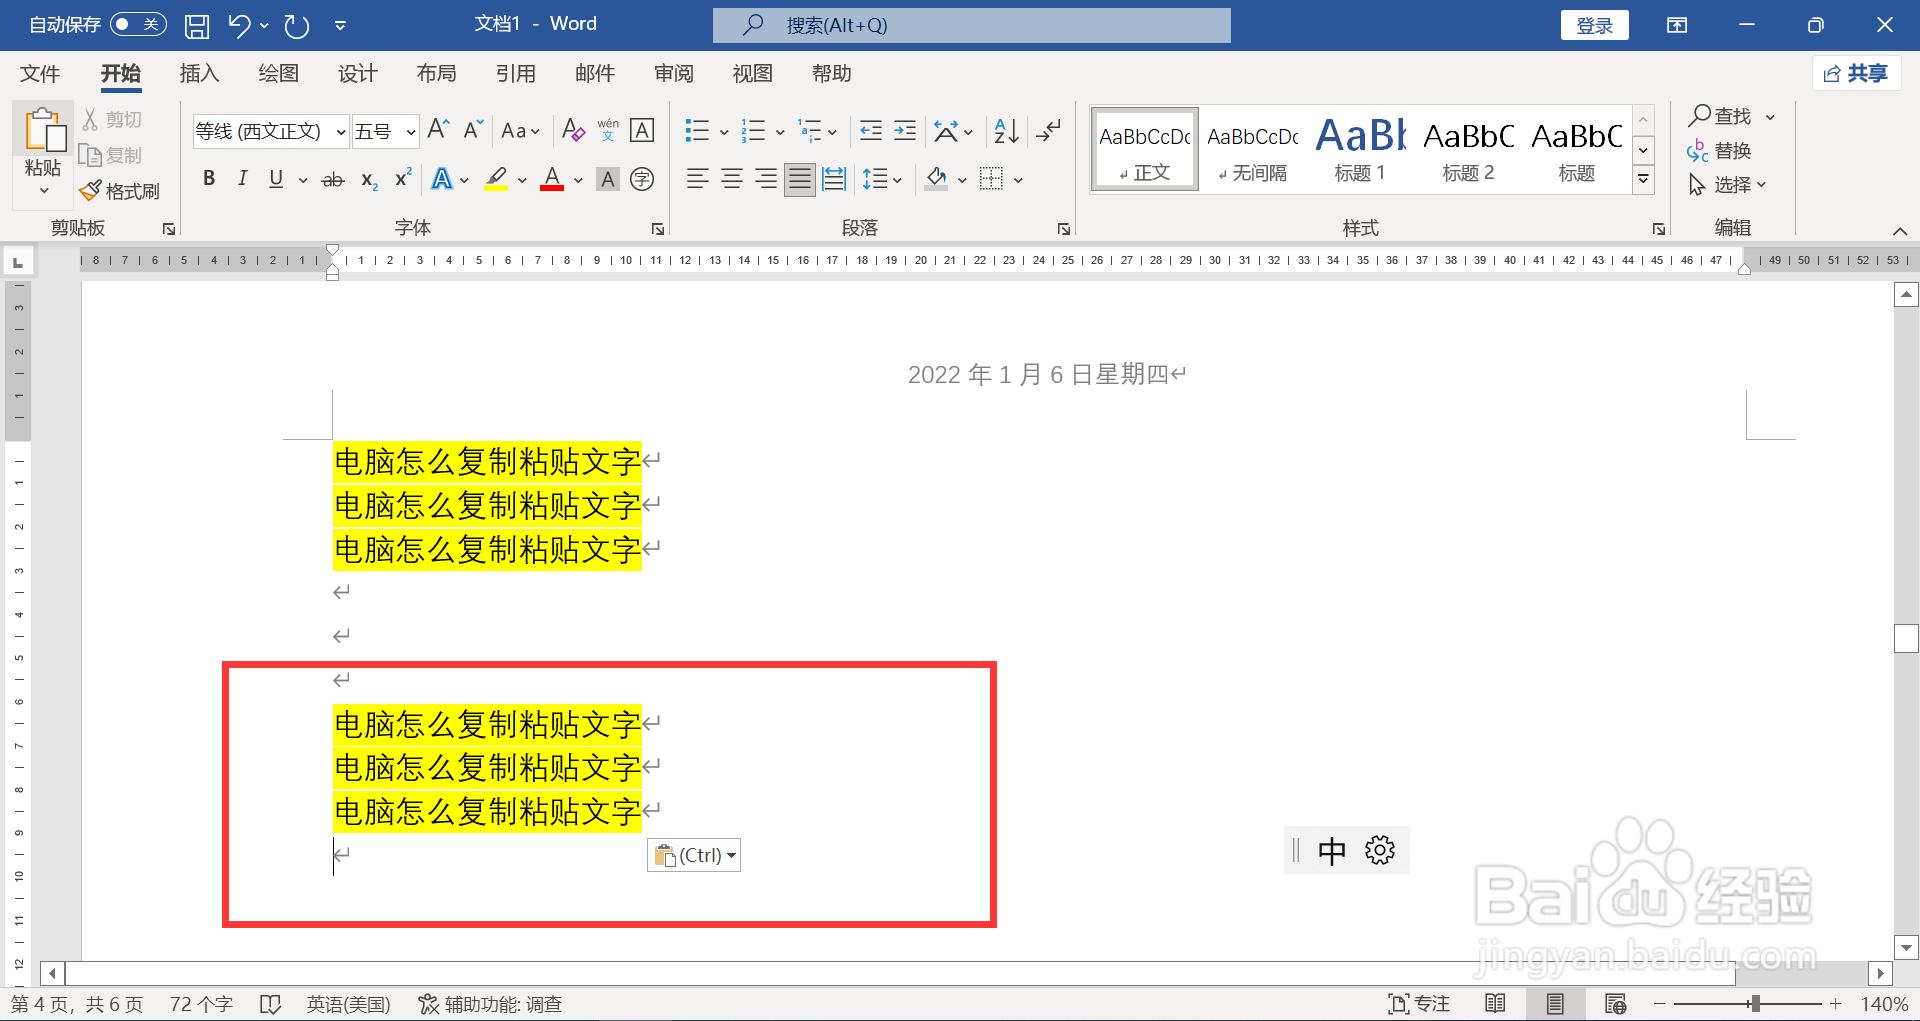The height and width of the screenshot is (1021, 1920).
Task: Clear all formatting with the 清除格式 icon
Action: click(x=573, y=130)
